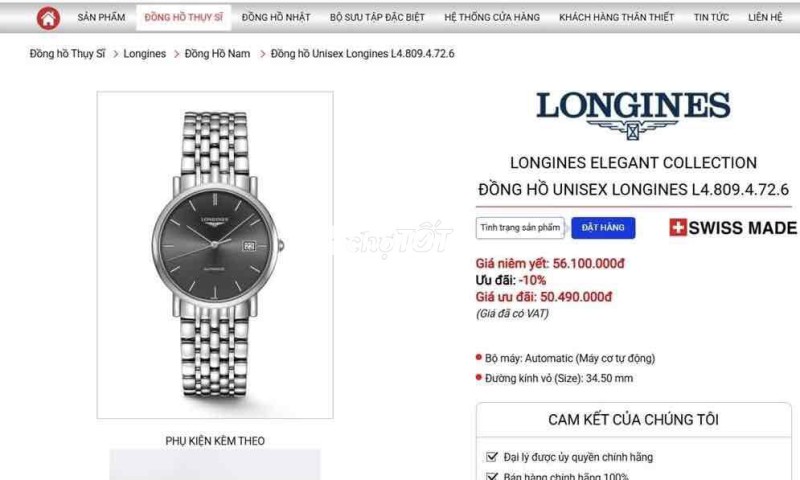Toggle the Bán hàng chính hãng 100% checkbox
Image resolution: width=800 pixels, height=480 pixels.
(492, 476)
